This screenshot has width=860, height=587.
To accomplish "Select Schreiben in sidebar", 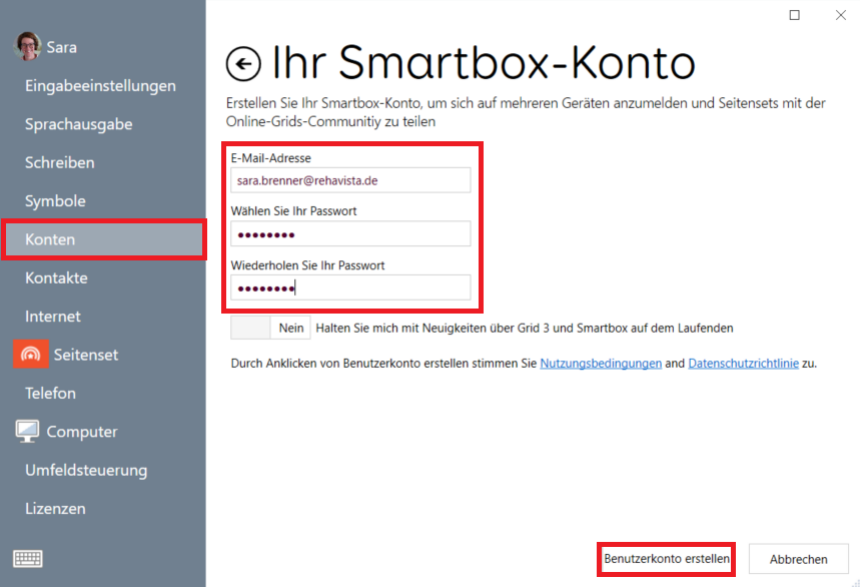I will click(60, 162).
